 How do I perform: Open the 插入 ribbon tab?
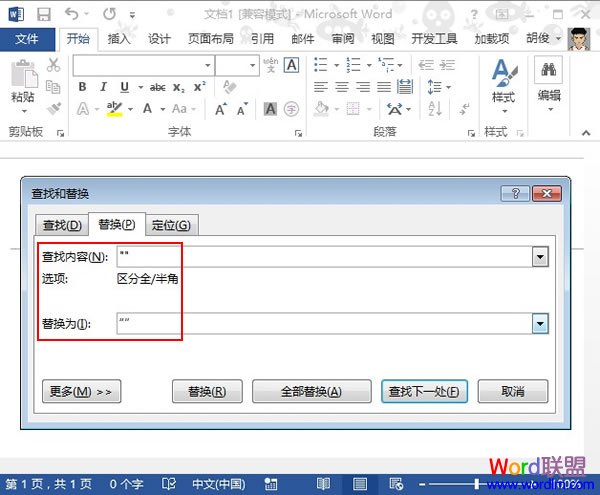point(119,39)
